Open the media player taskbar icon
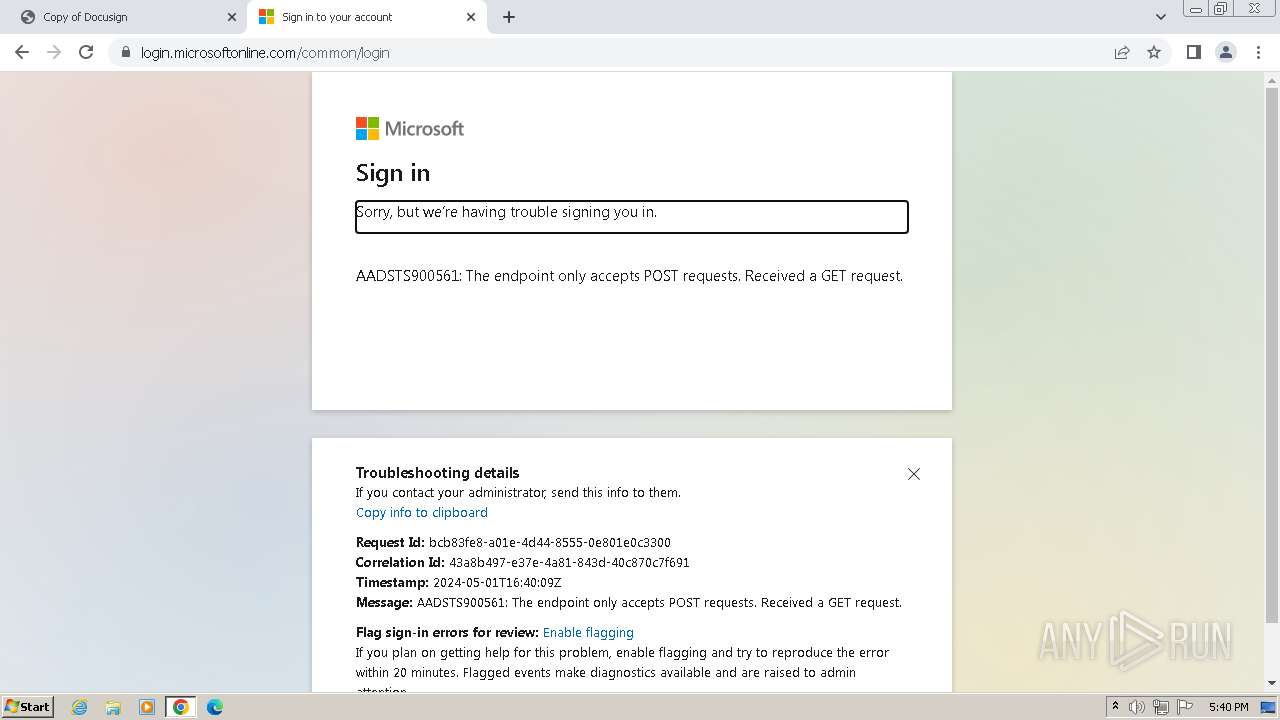 pos(147,707)
